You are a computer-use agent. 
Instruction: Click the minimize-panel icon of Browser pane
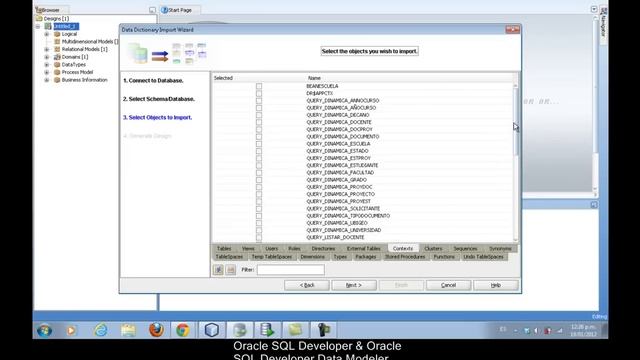point(152,10)
